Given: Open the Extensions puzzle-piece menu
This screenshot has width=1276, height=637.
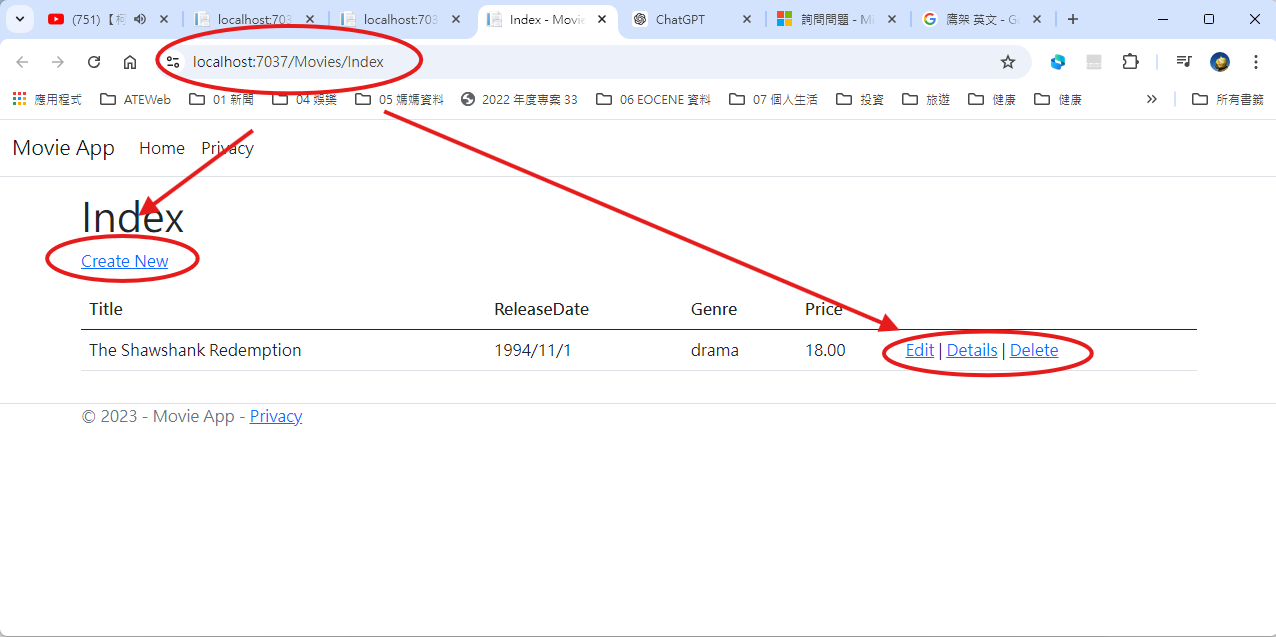Looking at the screenshot, I should 1130,62.
